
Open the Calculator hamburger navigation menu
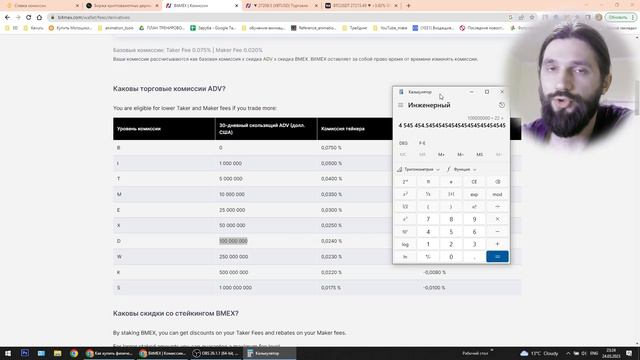click(x=400, y=105)
